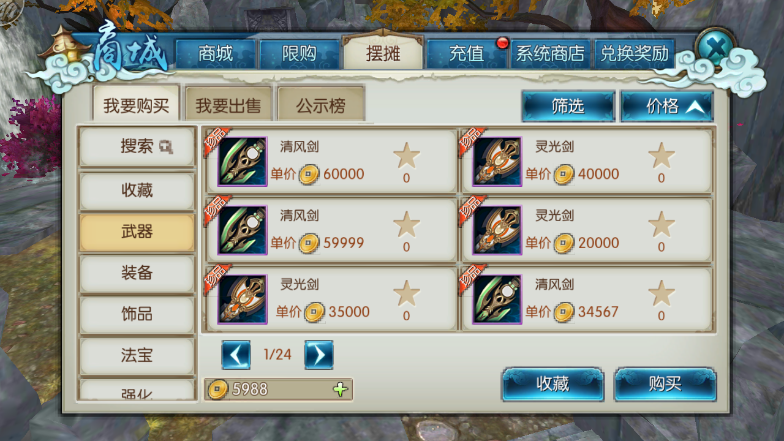Viewport: 784px width, 441px height.
Task: Select the 饰品 accessories category
Action: coord(137,314)
